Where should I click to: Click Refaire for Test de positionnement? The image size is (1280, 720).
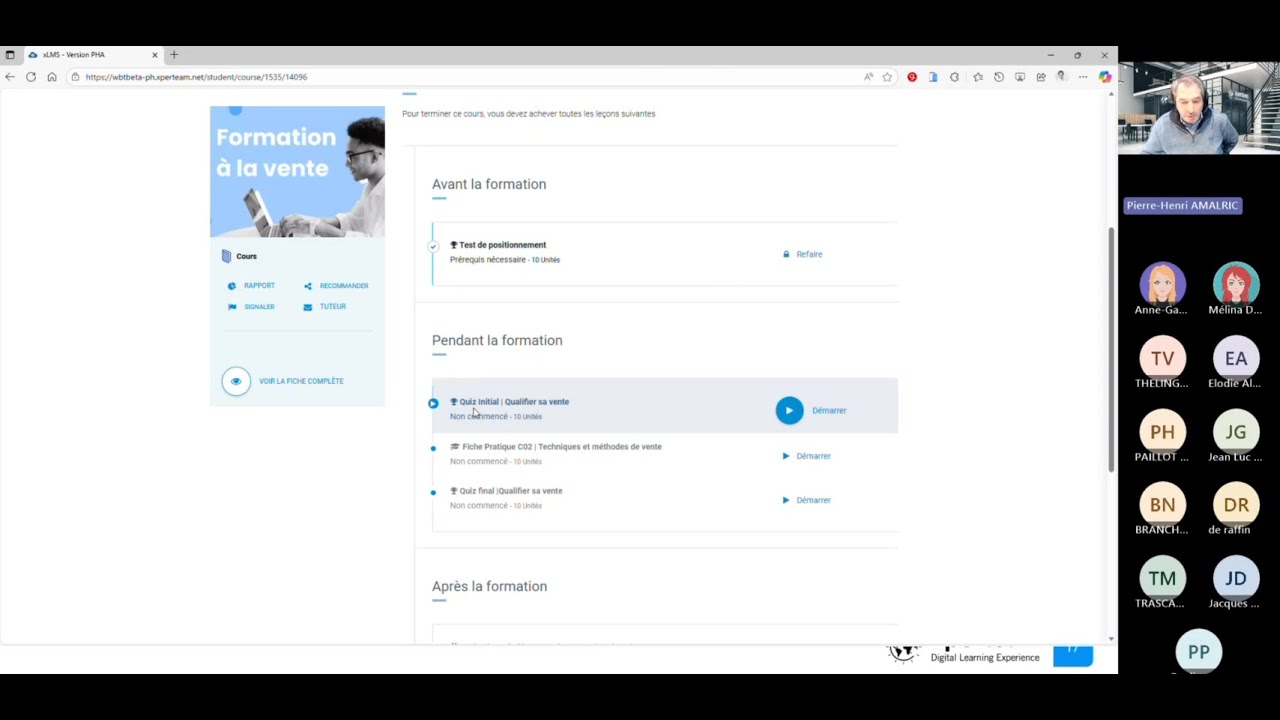809,254
